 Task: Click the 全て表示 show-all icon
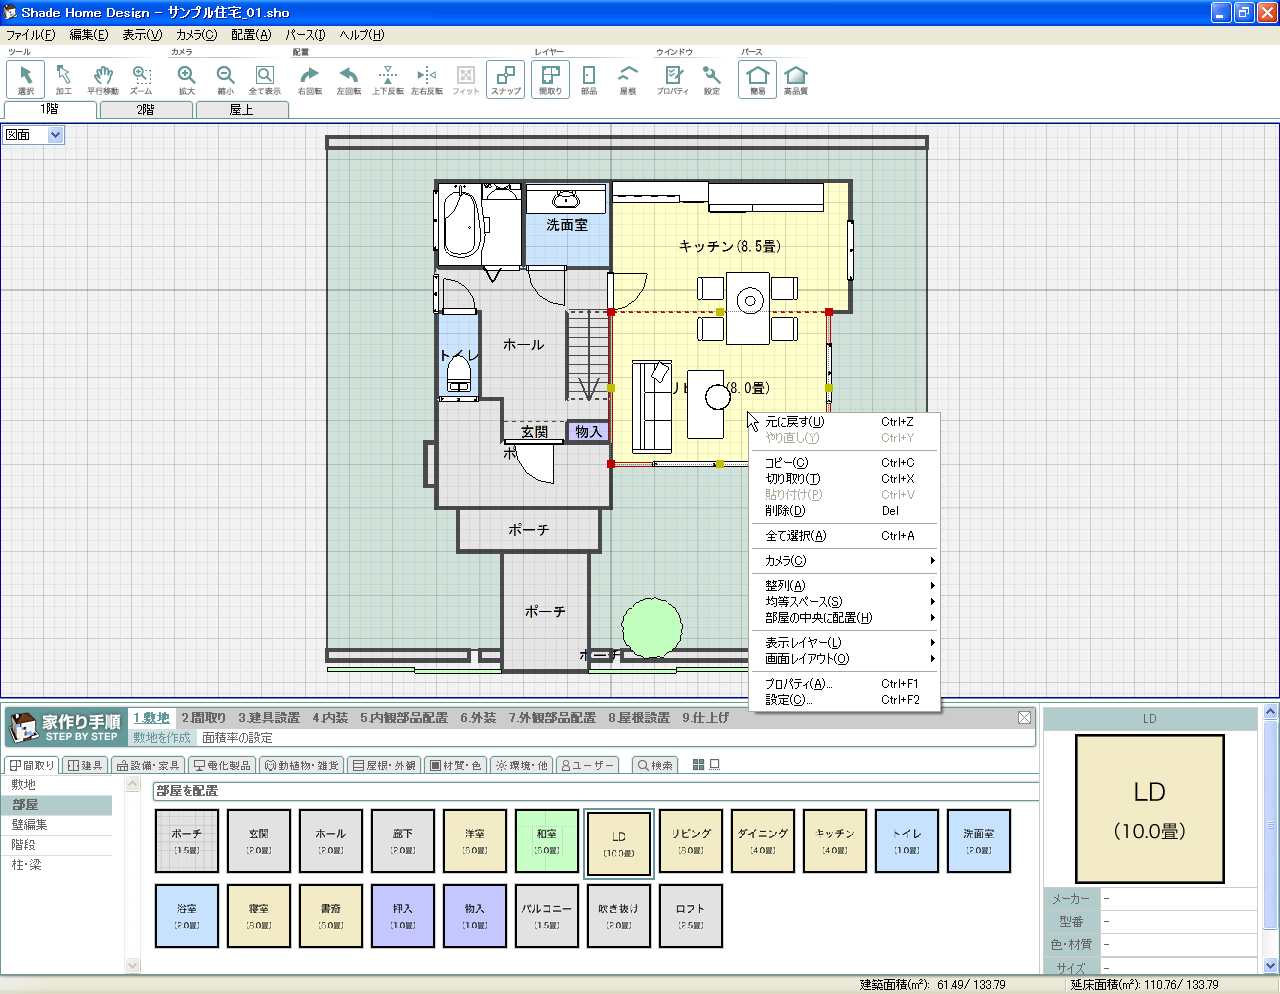[264, 79]
